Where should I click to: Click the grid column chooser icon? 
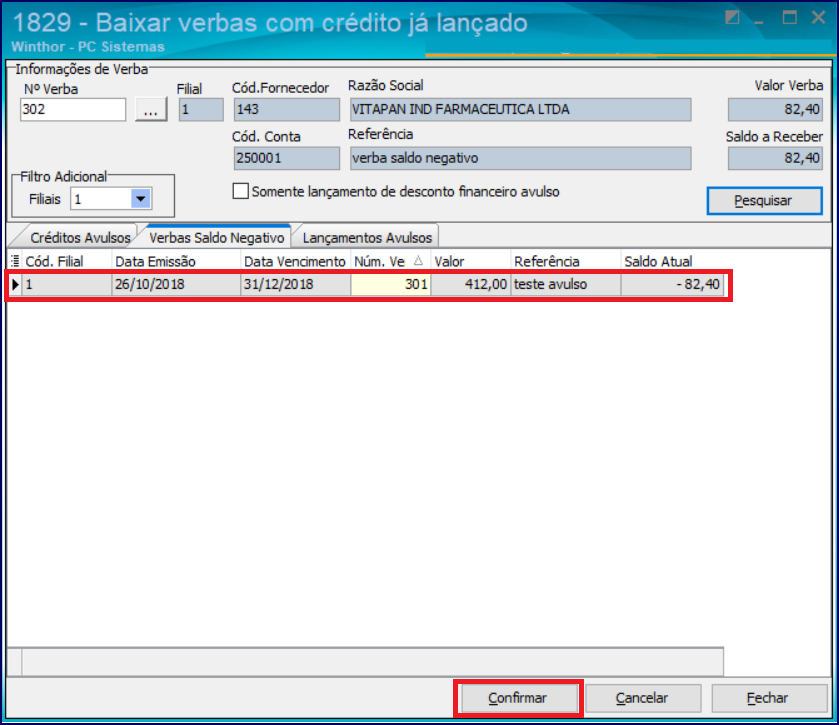coord(14,261)
